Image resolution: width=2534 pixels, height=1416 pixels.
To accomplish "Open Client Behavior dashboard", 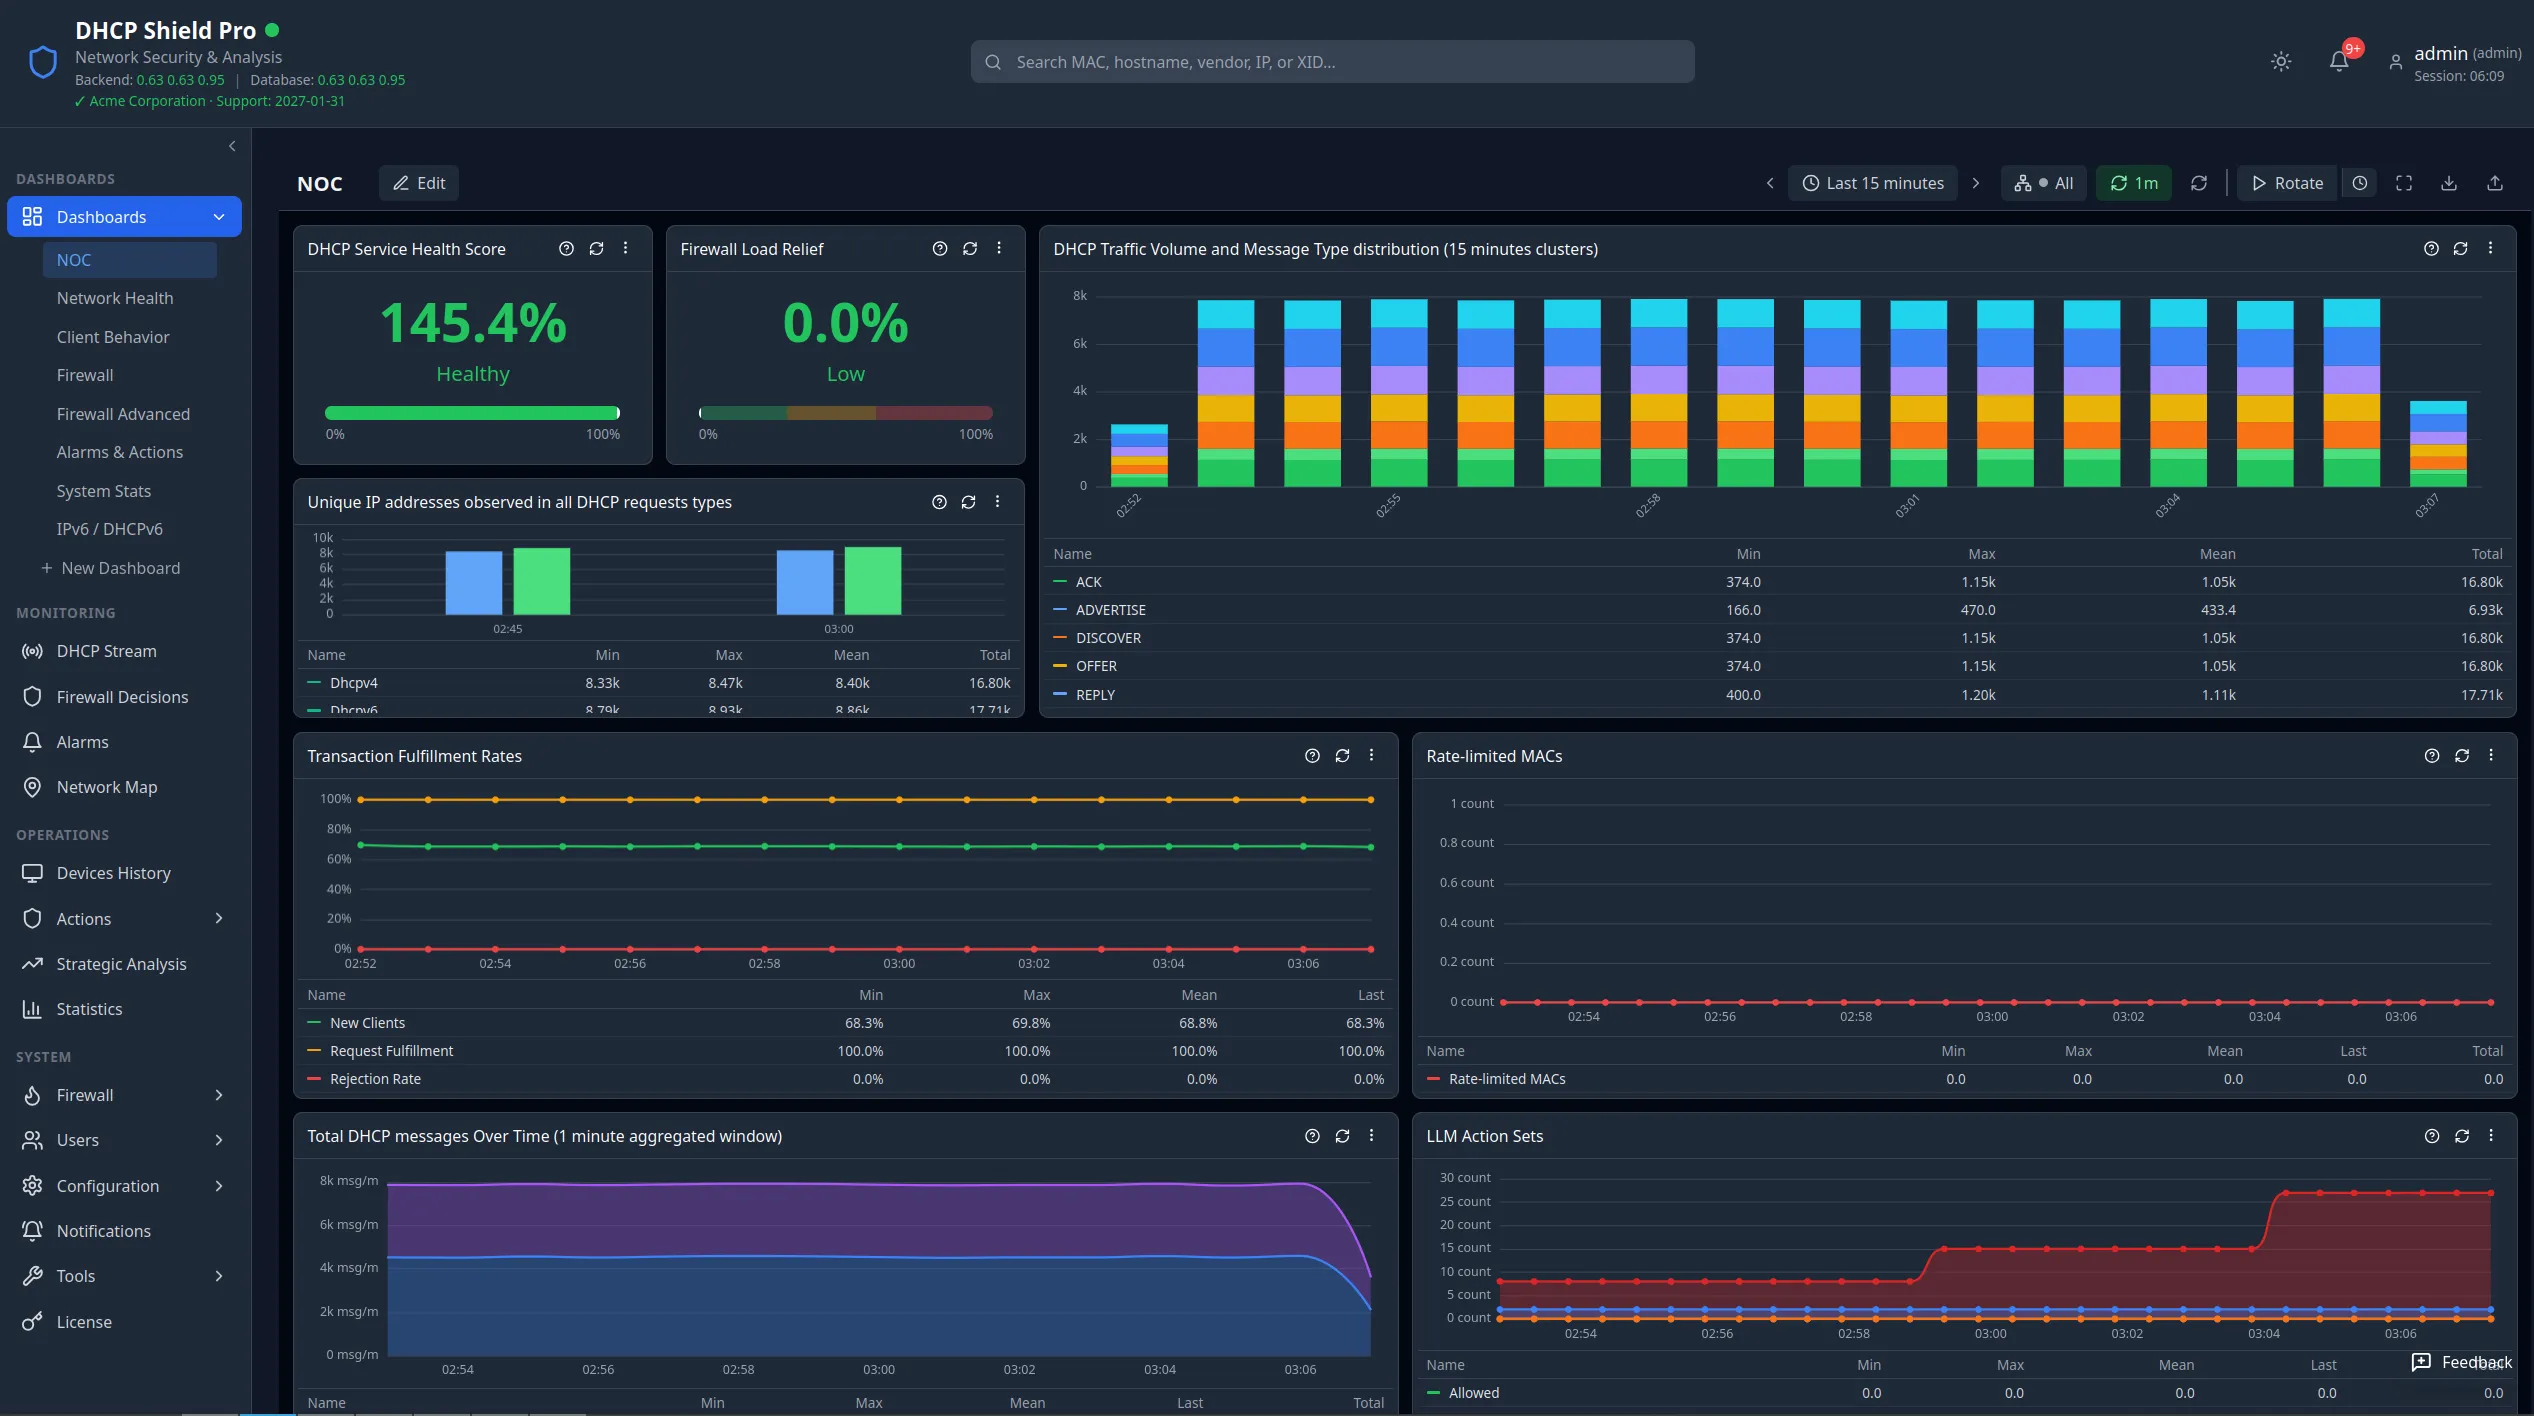I will [x=113, y=337].
